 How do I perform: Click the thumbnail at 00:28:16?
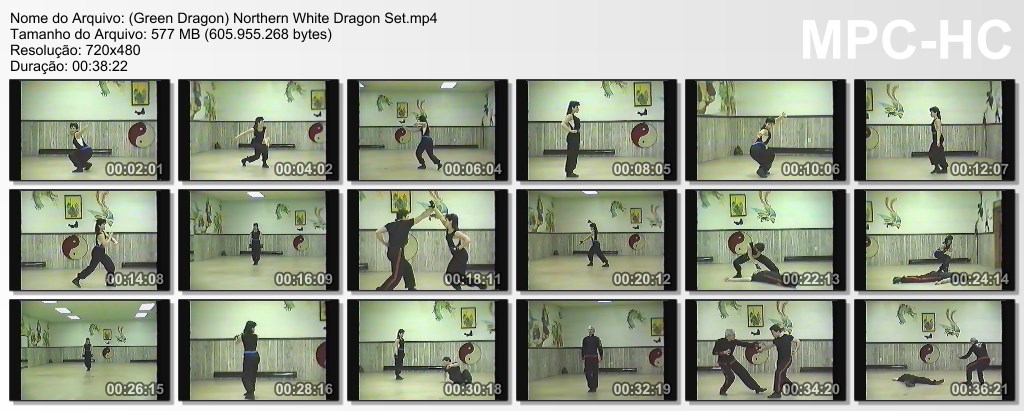259,350
